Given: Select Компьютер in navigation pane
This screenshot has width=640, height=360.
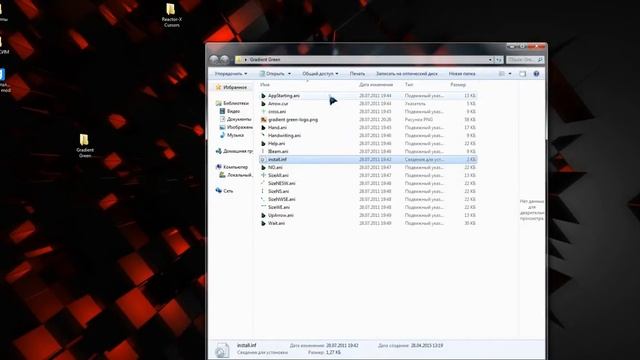Looking at the screenshot, I should click(231, 167).
